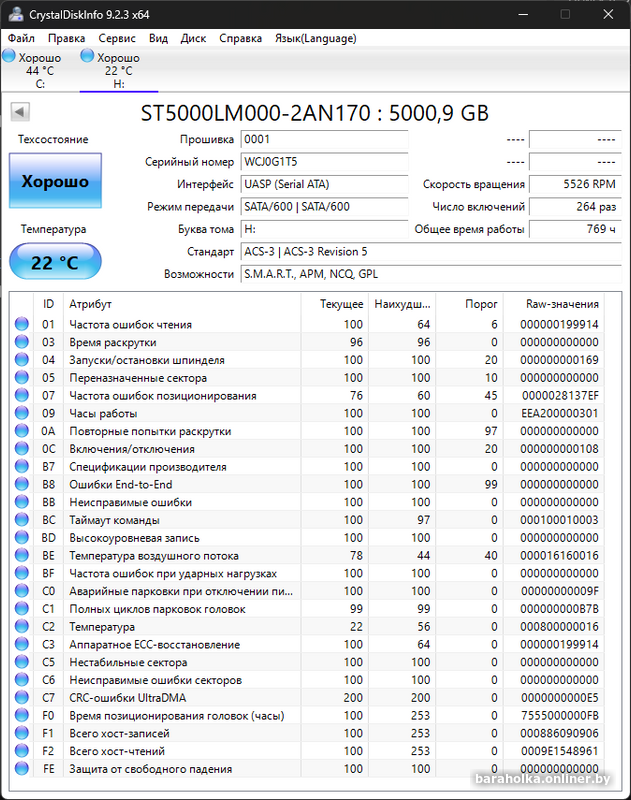The width and height of the screenshot is (631, 800).
Task: Click the status orb for CRC-ошибки UltraDMA
Action: 22,698
